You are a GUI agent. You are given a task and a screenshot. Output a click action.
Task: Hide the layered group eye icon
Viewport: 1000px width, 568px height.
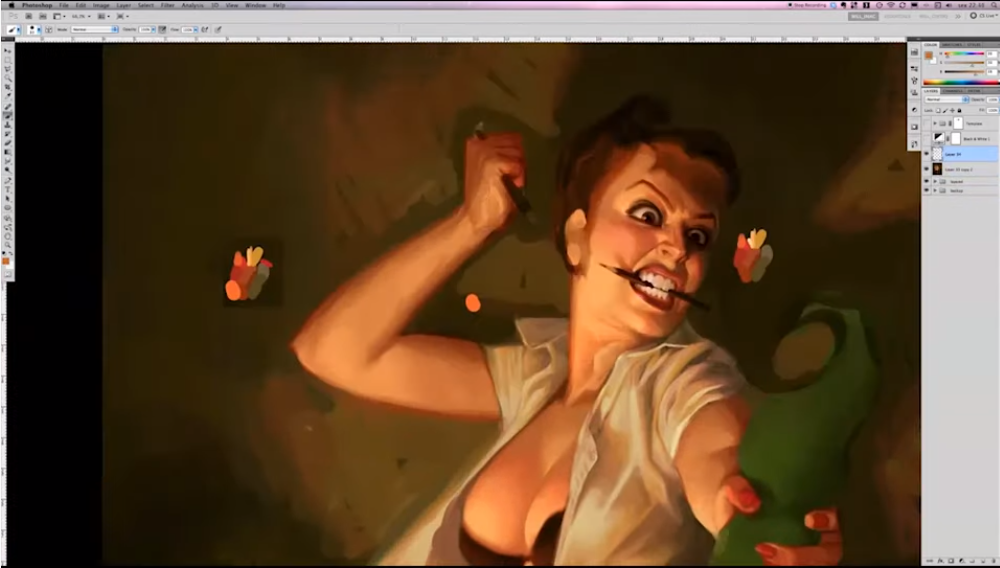point(927,182)
